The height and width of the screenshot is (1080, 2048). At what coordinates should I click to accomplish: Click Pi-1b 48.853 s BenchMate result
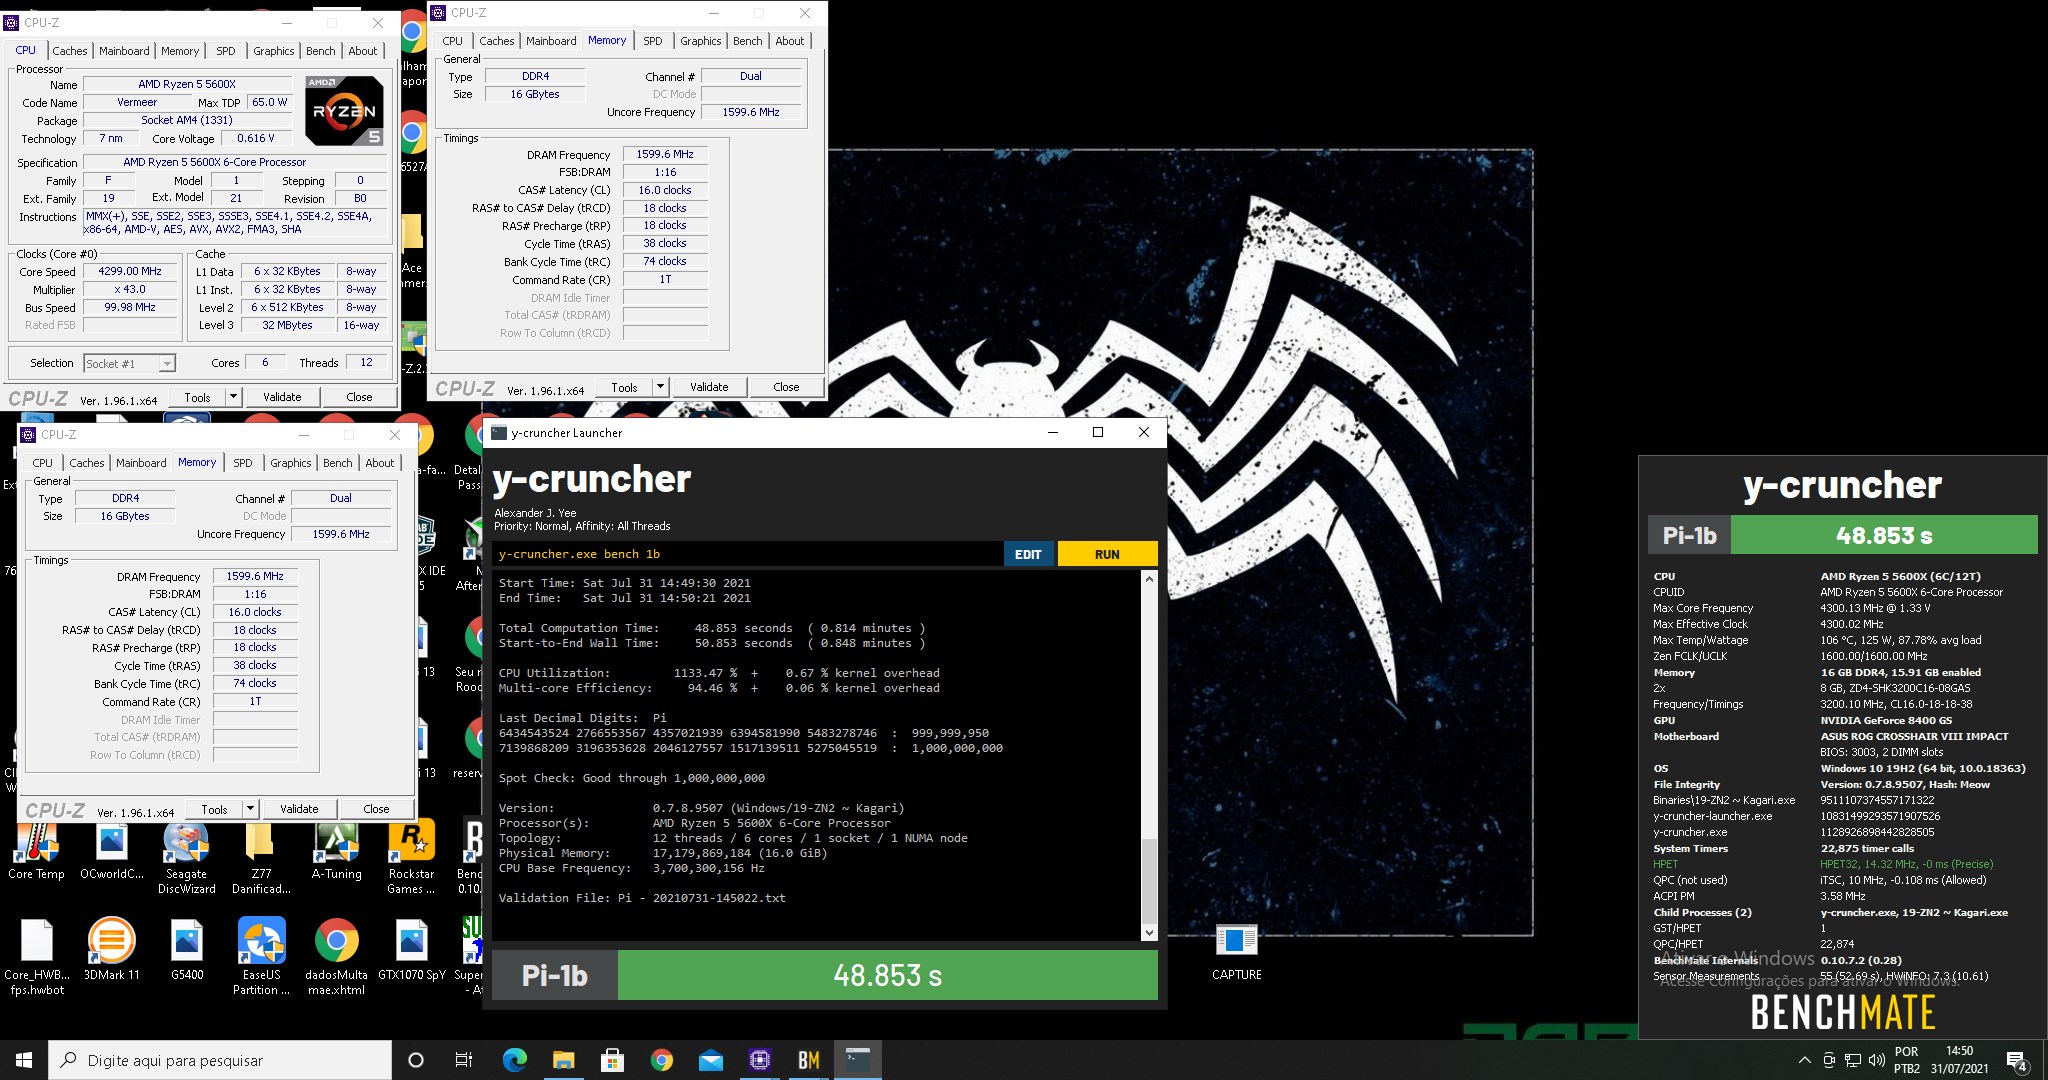pyautogui.click(x=1843, y=535)
